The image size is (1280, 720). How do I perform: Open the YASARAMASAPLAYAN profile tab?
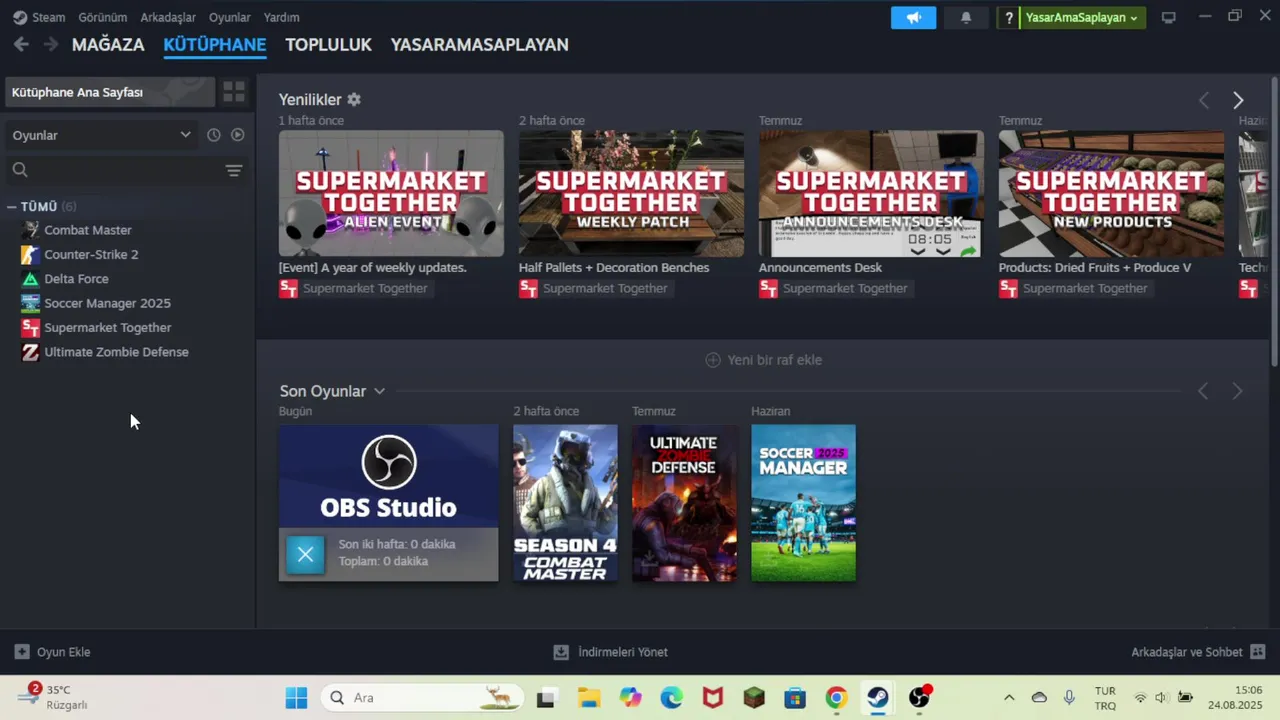pos(479,44)
